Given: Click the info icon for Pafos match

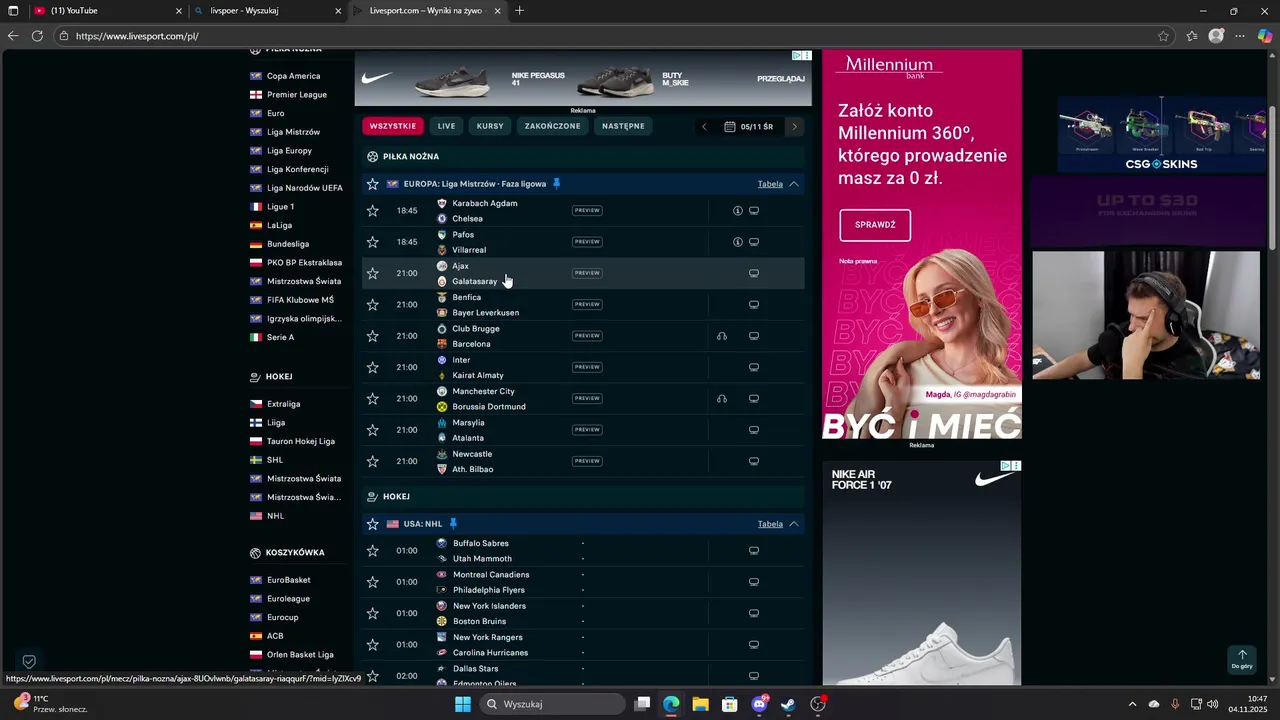Looking at the screenshot, I should pos(738,242).
